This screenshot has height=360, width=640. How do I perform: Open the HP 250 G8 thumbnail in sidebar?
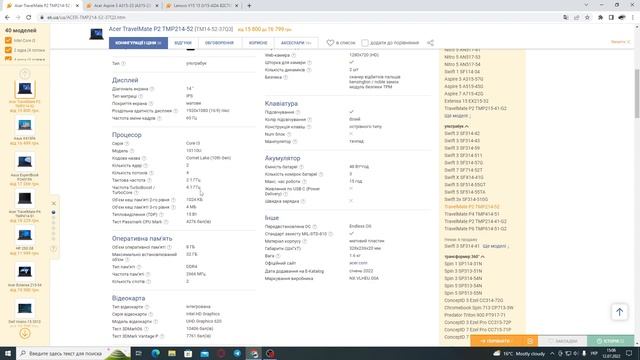[24, 235]
